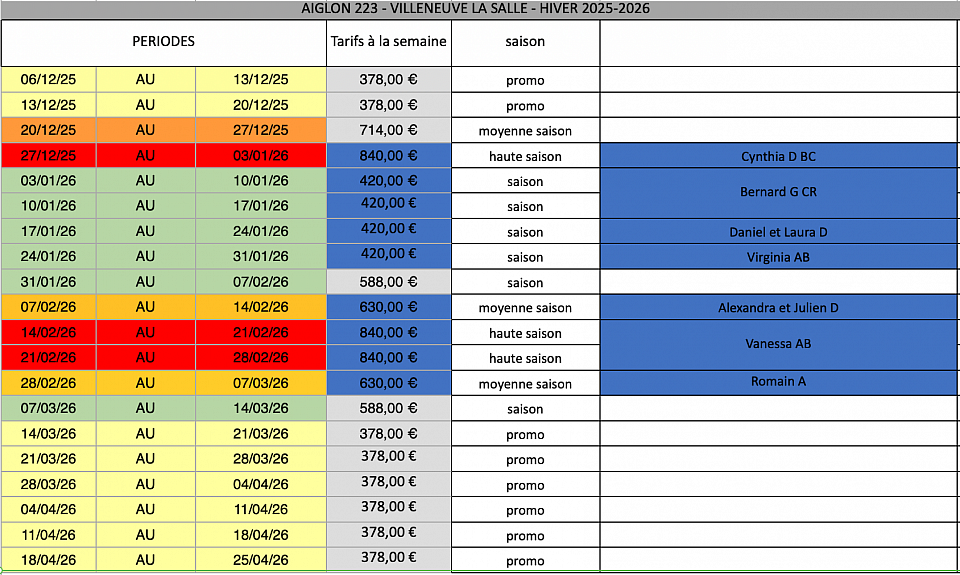Select the Tarifs à la semaine header

tap(388, 42)
